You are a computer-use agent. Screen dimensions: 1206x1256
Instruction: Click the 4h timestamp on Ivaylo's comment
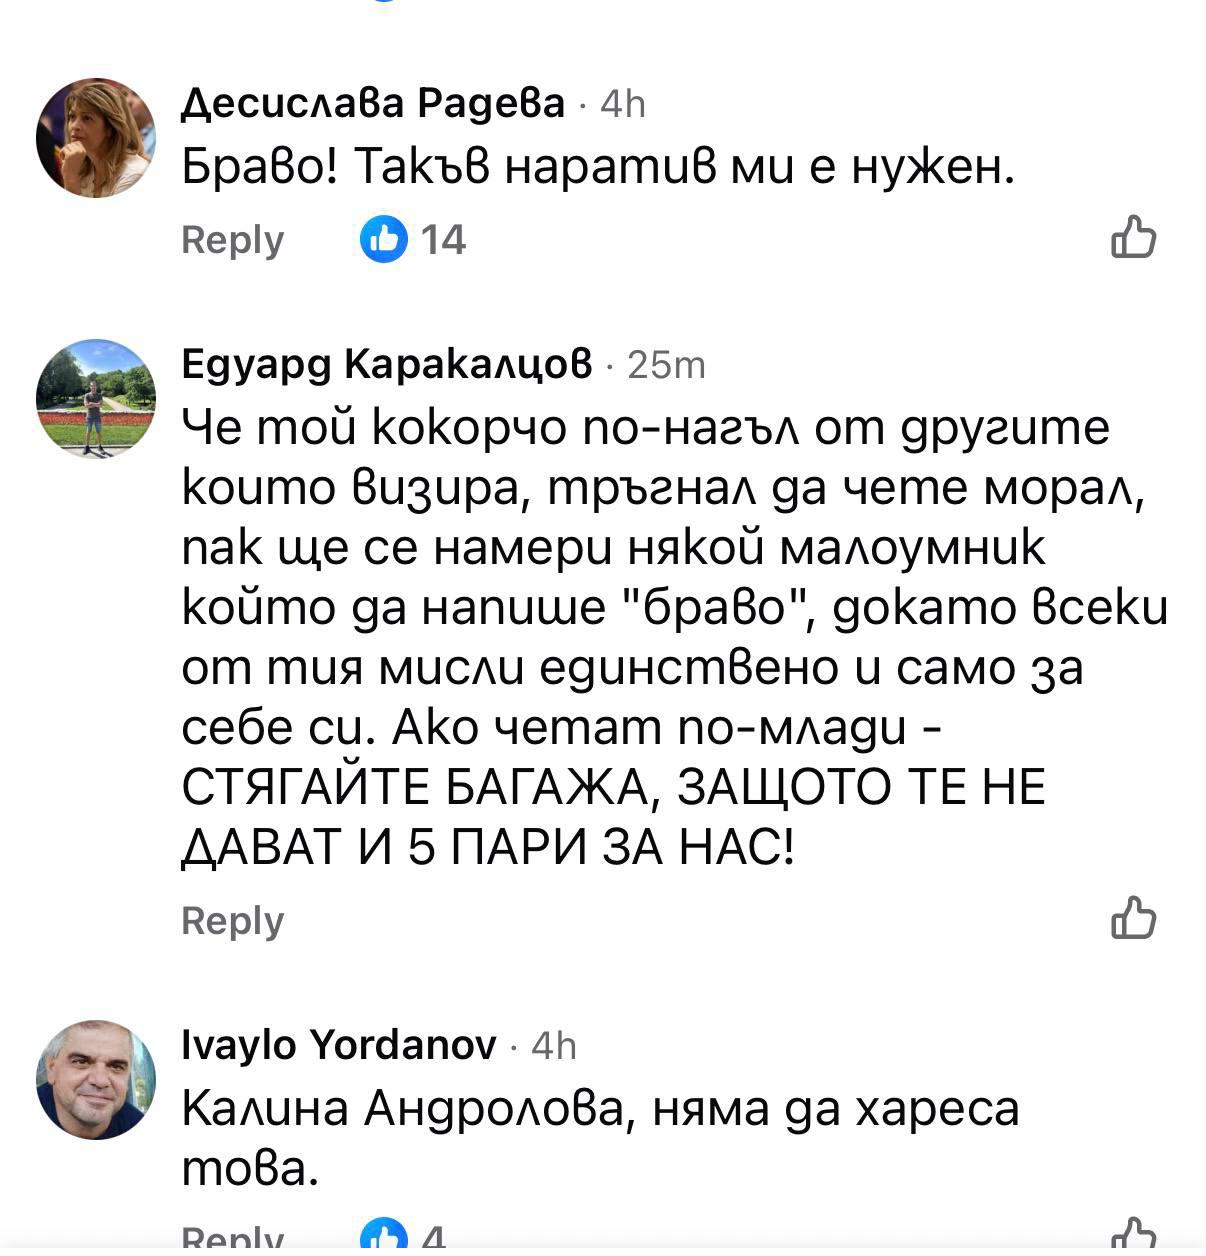(x=554, y=1046)
